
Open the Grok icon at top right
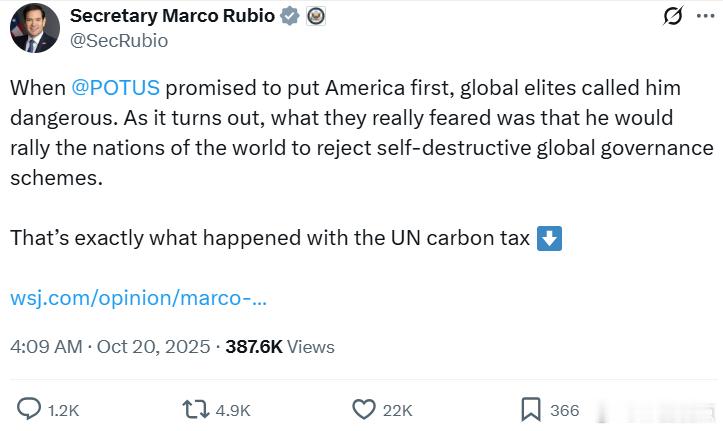[673, 17]
